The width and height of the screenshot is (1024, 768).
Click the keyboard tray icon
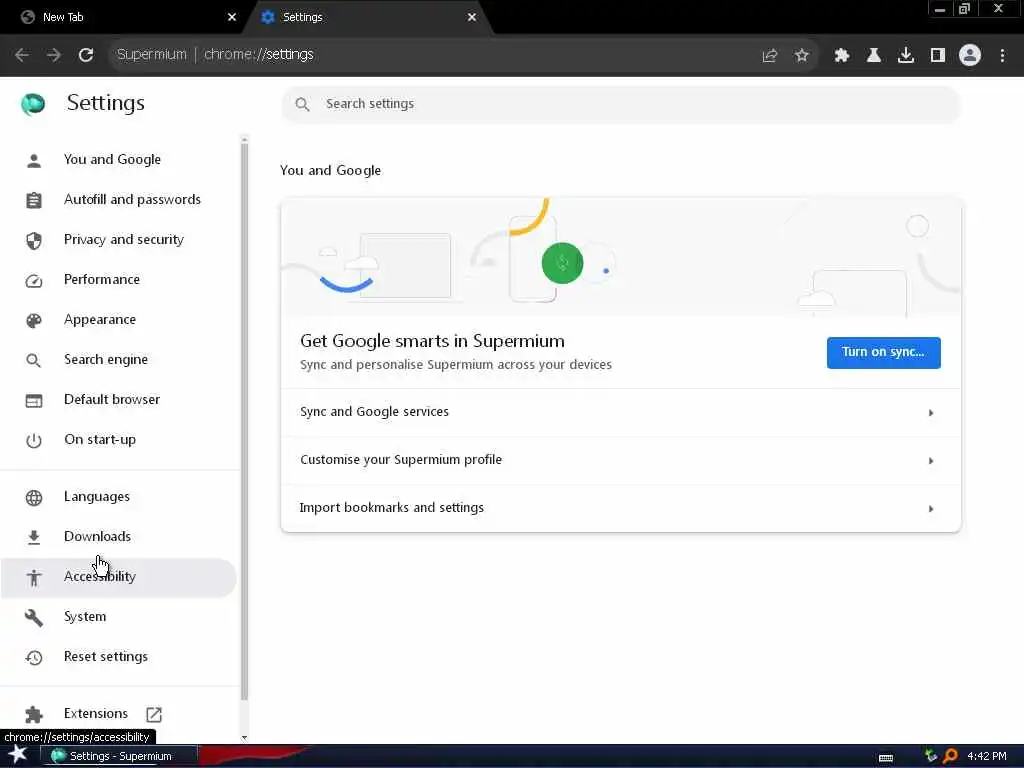(886, 758)
